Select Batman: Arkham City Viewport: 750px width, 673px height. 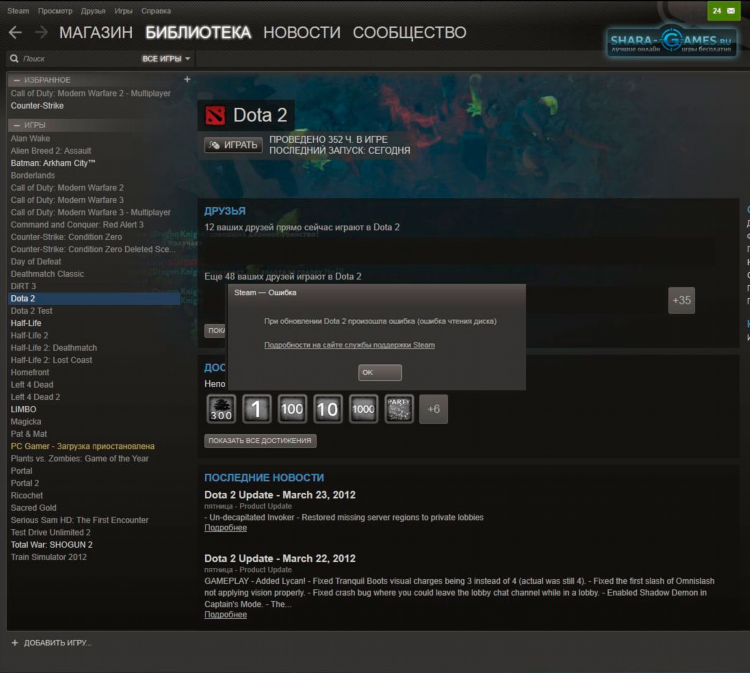53,163
